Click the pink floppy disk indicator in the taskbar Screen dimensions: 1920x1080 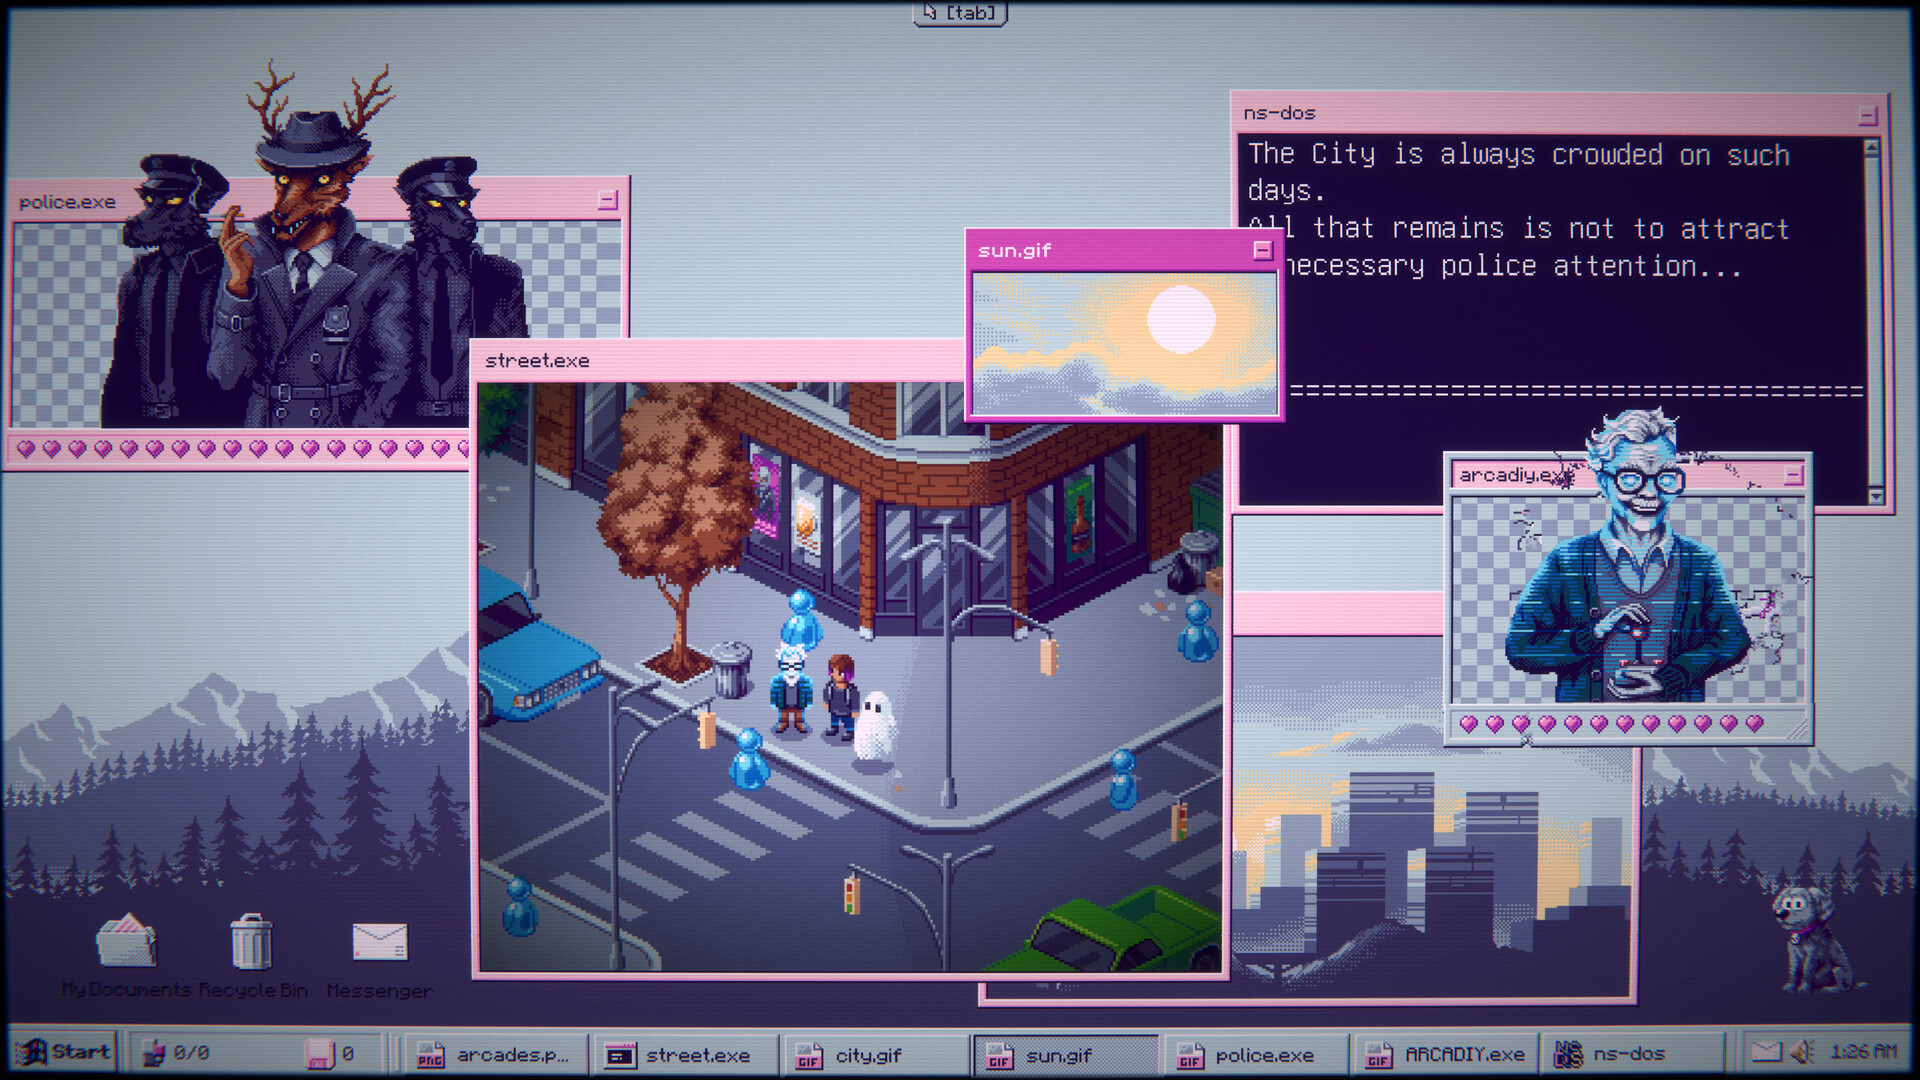click(x=322, y=1052)
